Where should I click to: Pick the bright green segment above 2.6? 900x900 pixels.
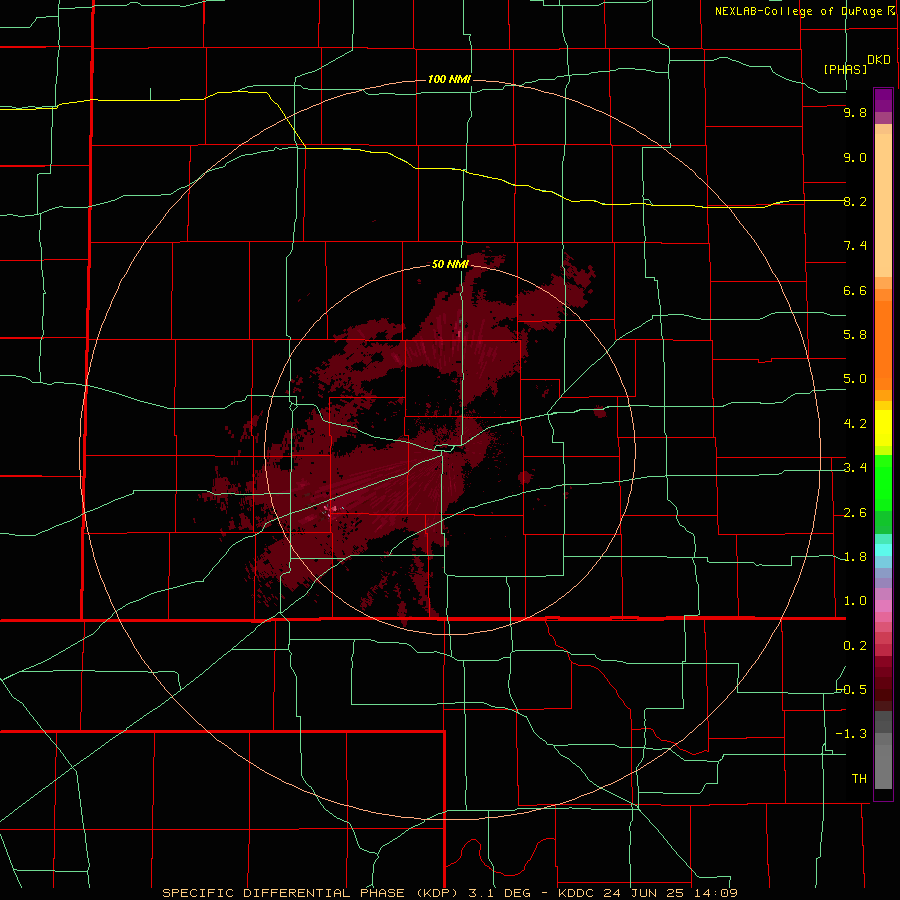coord(883,483)
